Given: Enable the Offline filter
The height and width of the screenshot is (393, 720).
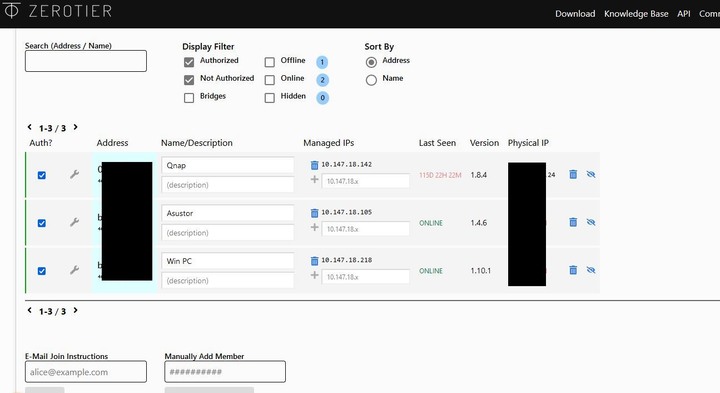Looking at the screenshot, I should pyautogui.click(x=270, y=62).
